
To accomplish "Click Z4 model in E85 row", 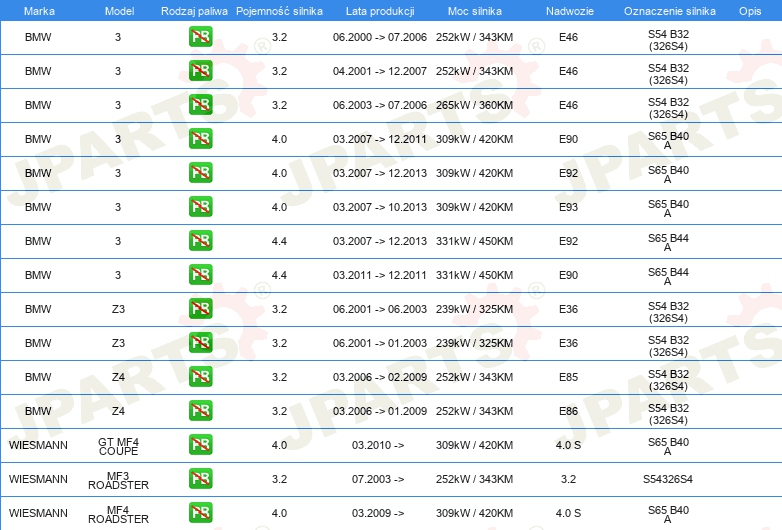I will [118, 377].
